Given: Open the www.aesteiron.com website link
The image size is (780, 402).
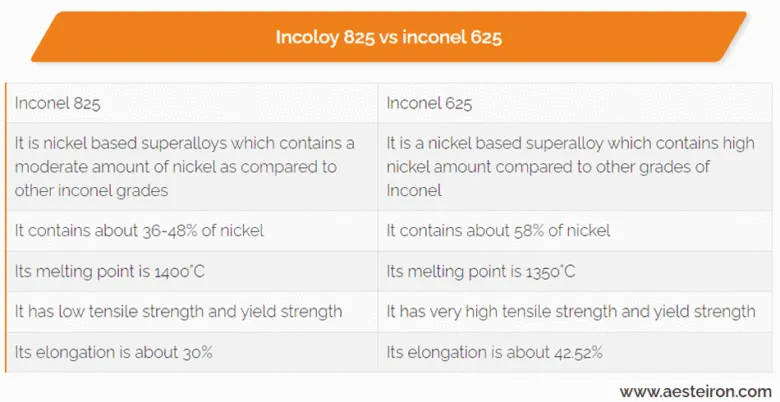Looking at the screenshot, I should (695, 391).
